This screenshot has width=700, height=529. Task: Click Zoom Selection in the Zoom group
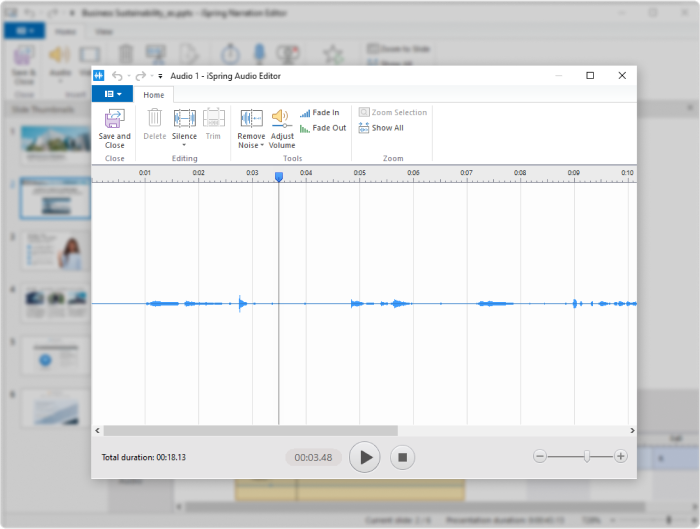pos(393,112)
